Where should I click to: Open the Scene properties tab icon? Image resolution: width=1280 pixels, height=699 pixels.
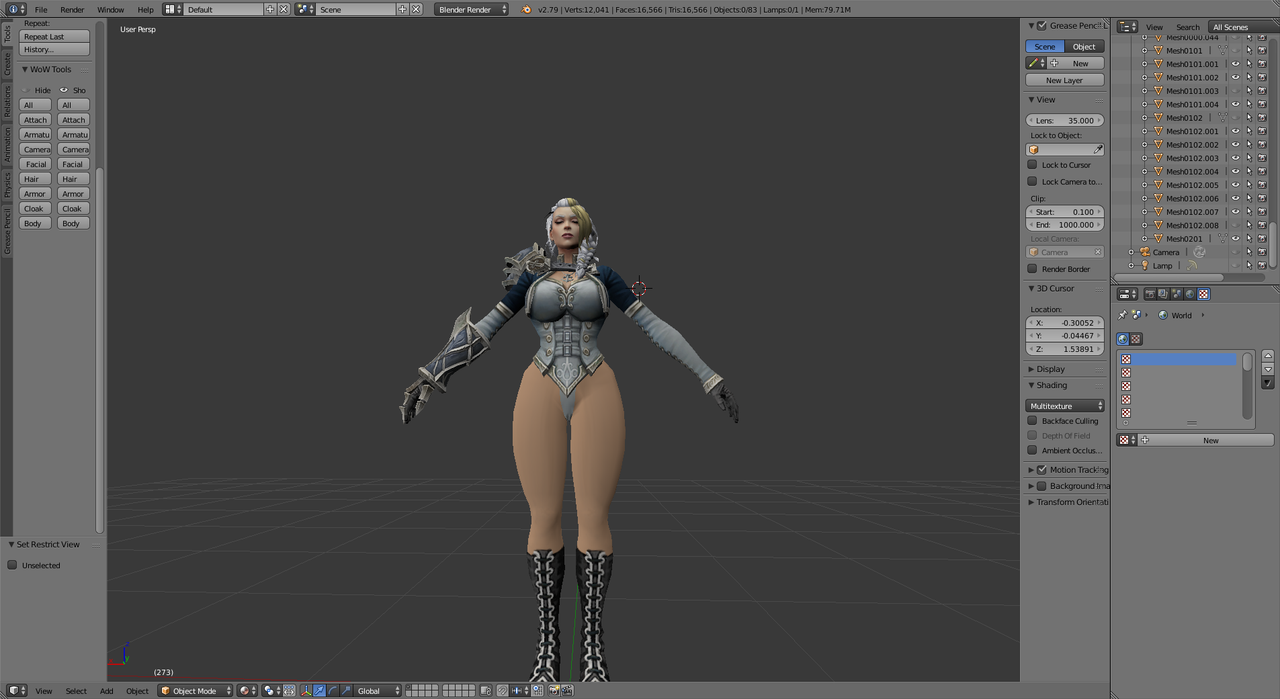click(1177, 294)
